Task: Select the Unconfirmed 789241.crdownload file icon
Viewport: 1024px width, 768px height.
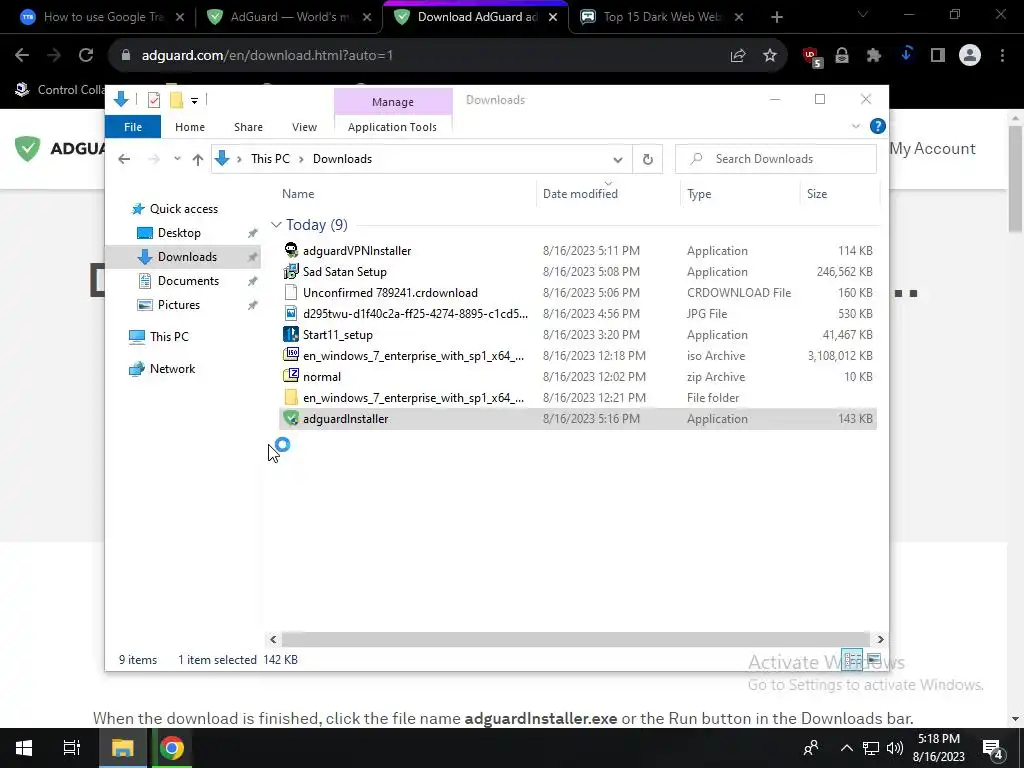Action: [291, 293]
